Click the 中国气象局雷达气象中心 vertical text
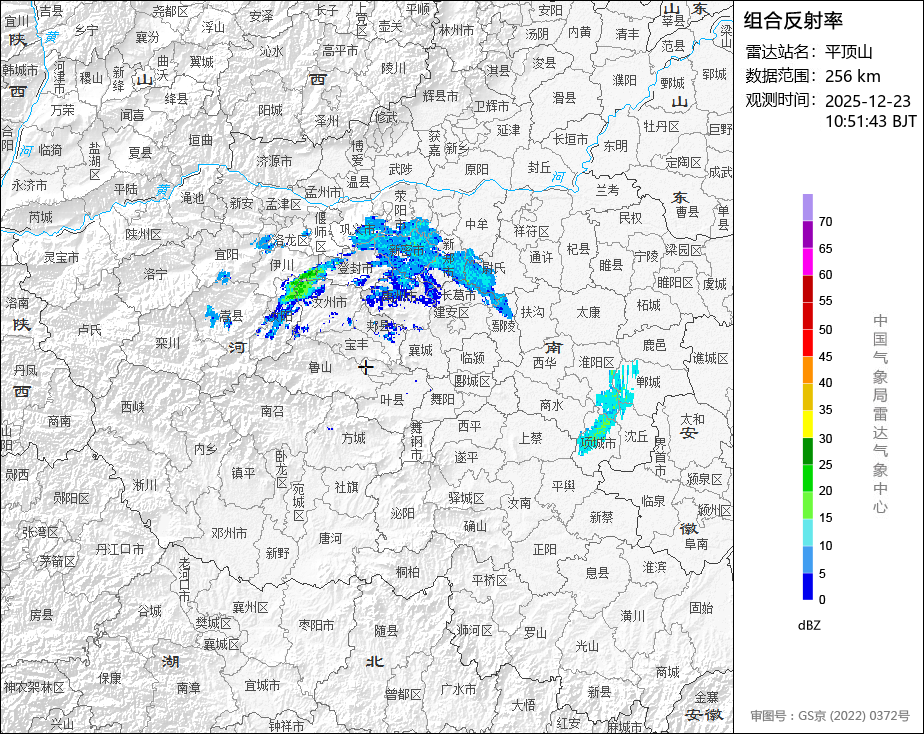The width and height of the screenshot is (924, 734). tap(880, 414)
